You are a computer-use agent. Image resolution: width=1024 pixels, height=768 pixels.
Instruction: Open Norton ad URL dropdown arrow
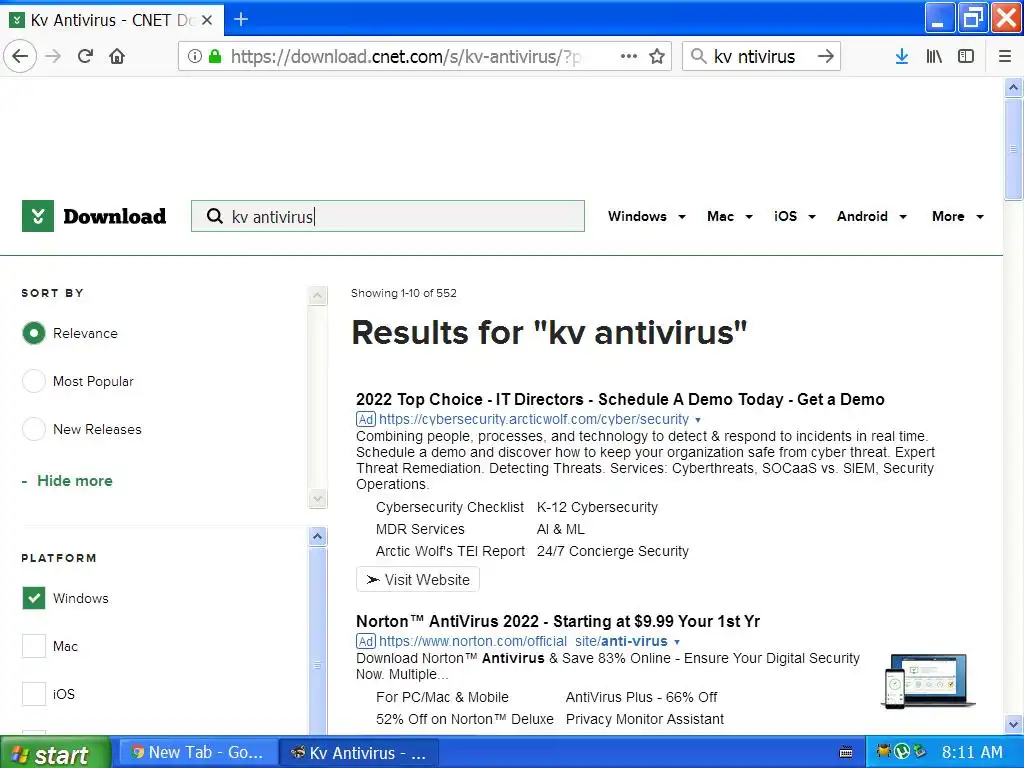tap(677, 642)
